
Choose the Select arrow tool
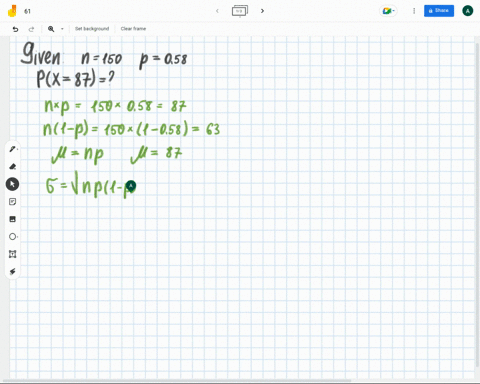point(12,184)
